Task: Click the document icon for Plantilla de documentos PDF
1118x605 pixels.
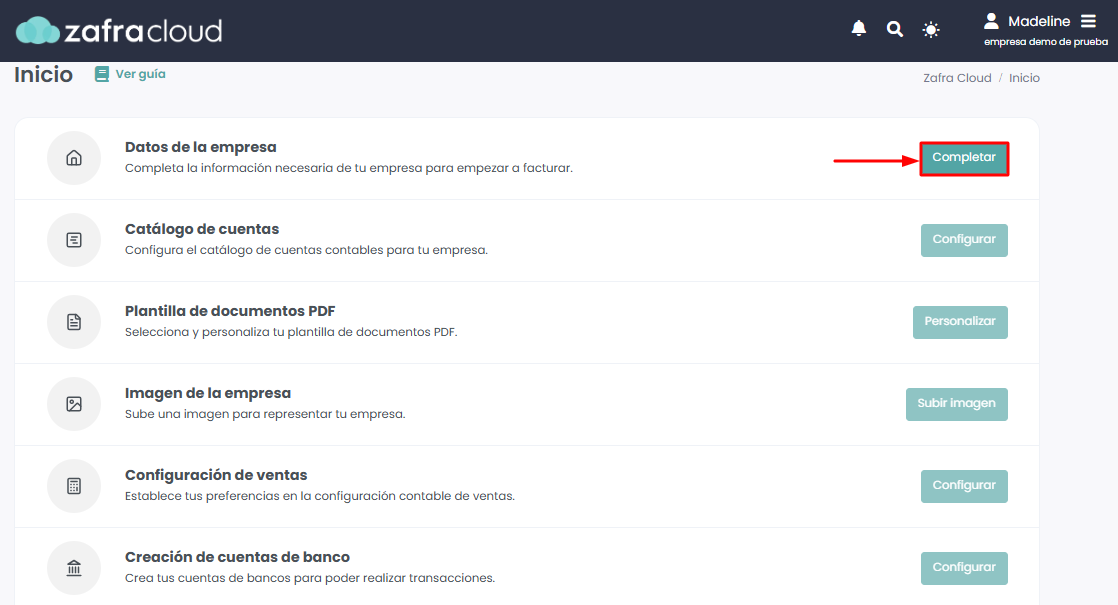Action: pos(74,322)
